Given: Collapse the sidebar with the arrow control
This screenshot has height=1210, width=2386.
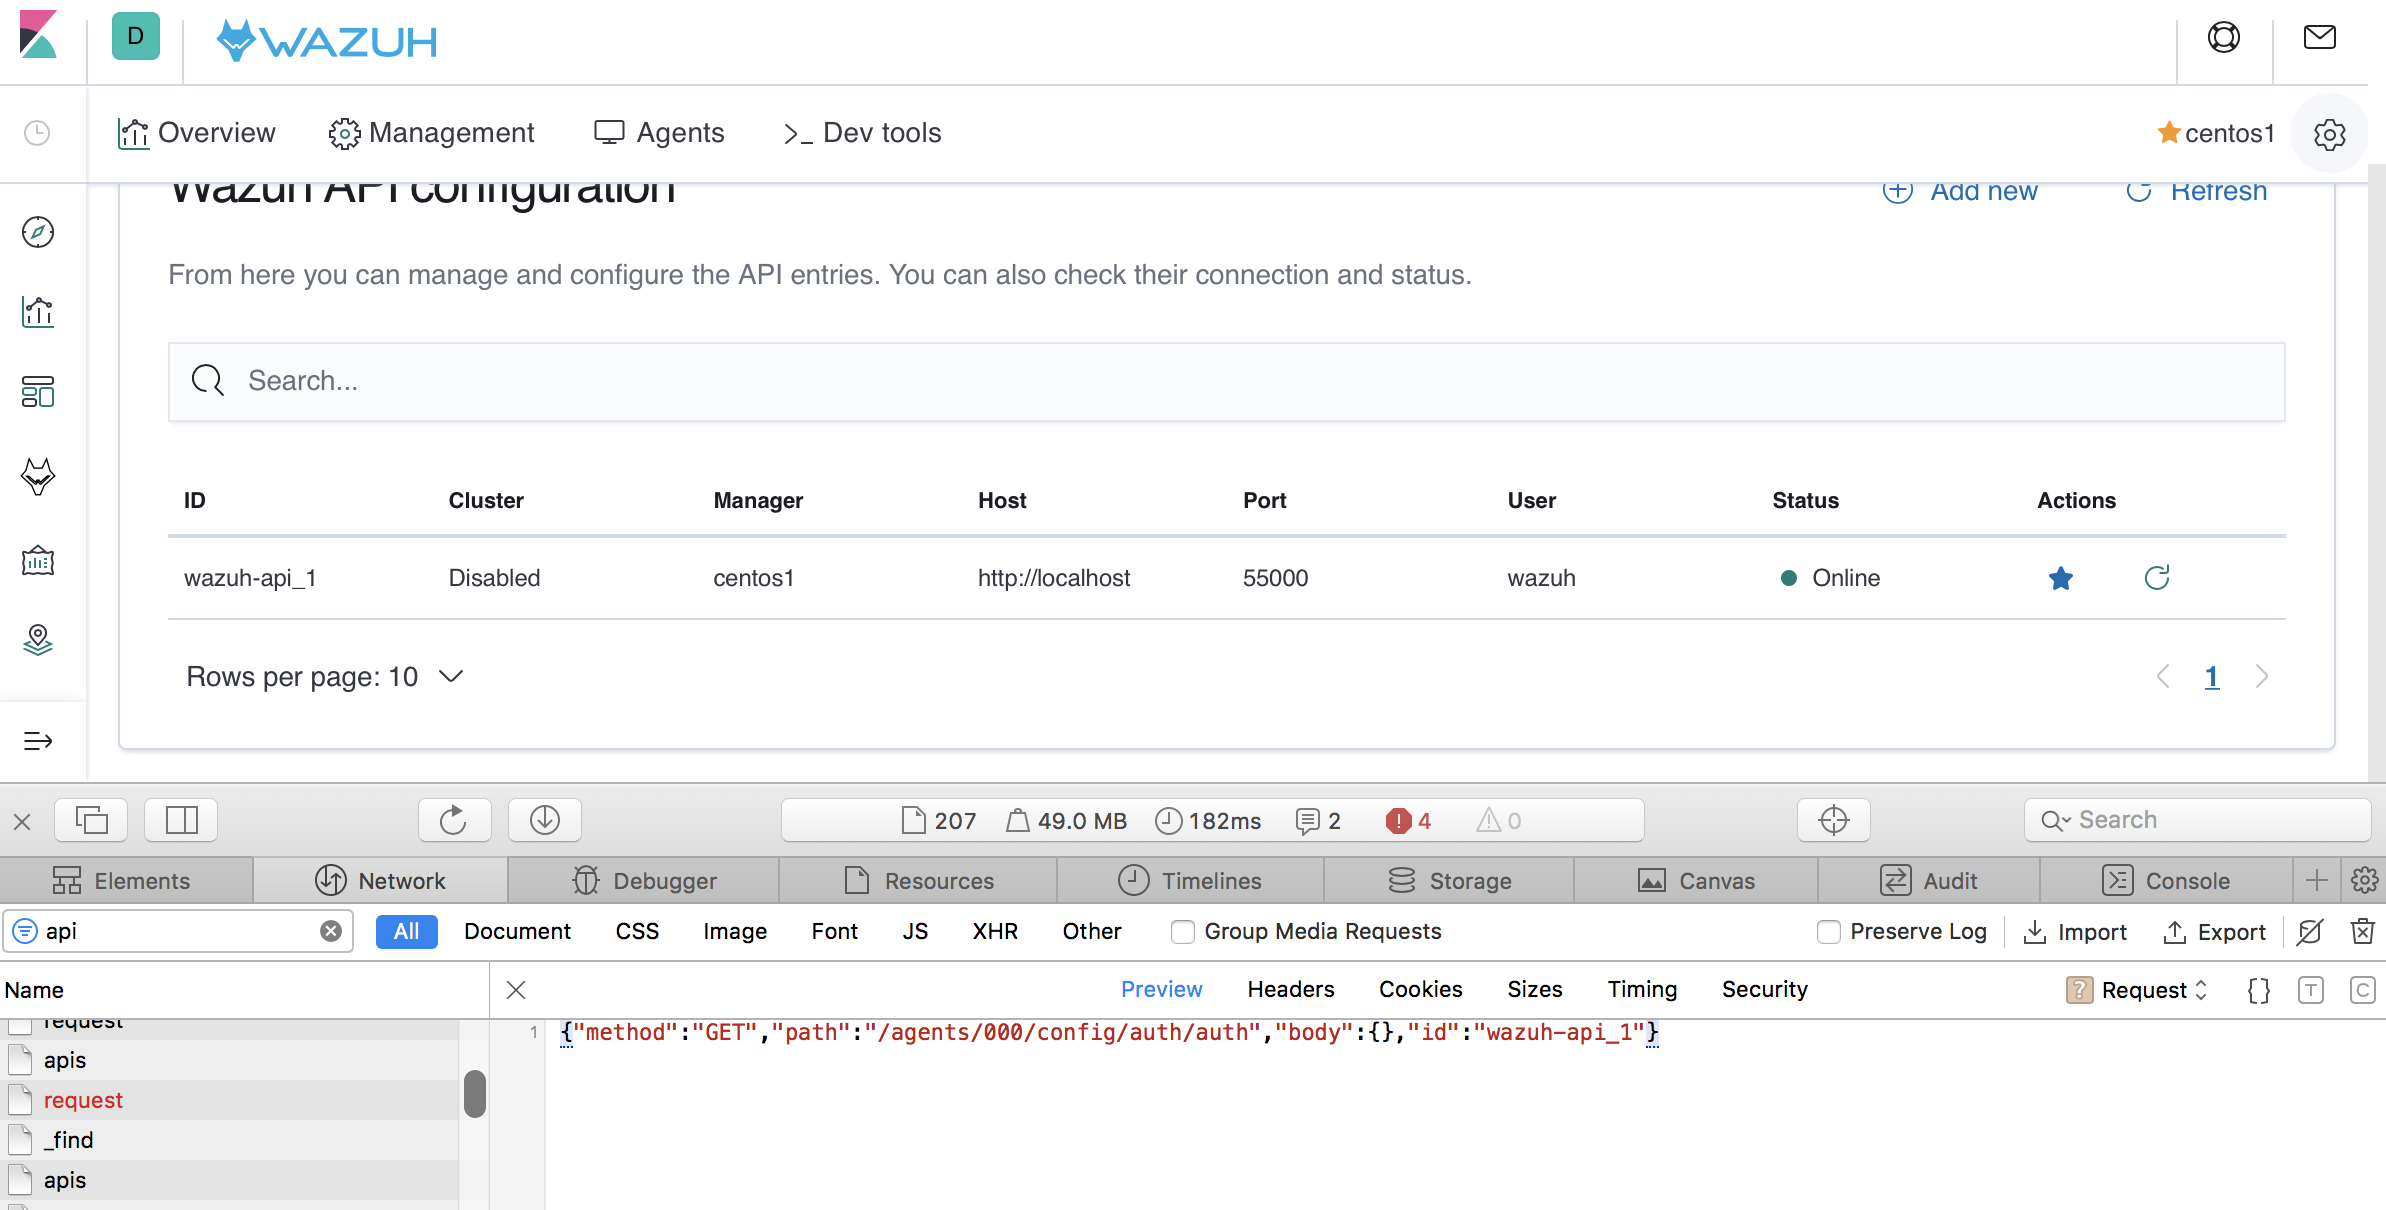Looking at the screenshot, I should pyautogui.click(x=37, y=741).
